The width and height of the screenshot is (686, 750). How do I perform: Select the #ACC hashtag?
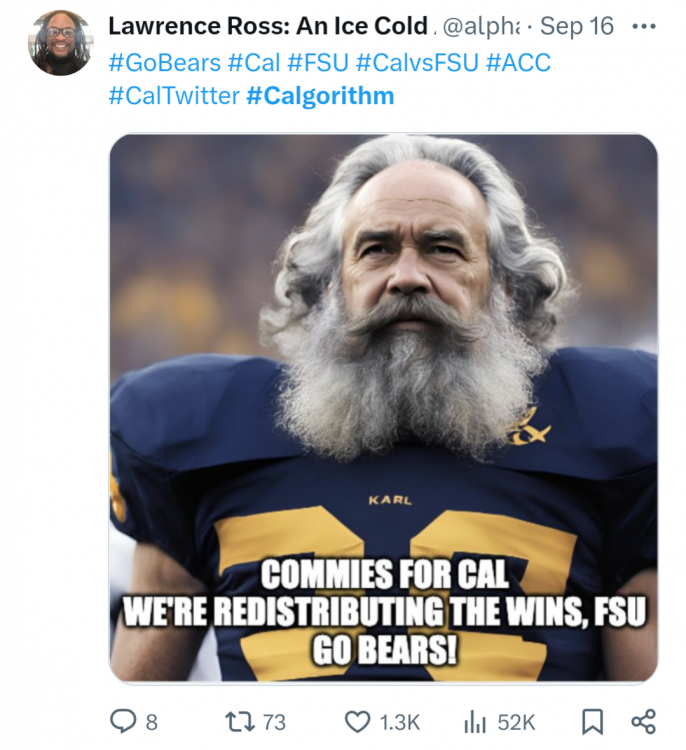pos(518,63)
